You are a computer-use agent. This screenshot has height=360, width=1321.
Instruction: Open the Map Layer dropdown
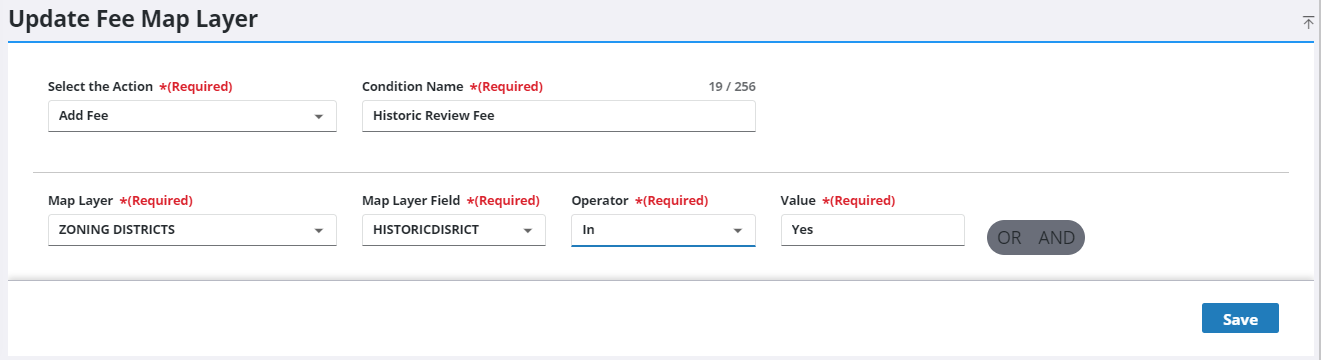click(192, 230)
